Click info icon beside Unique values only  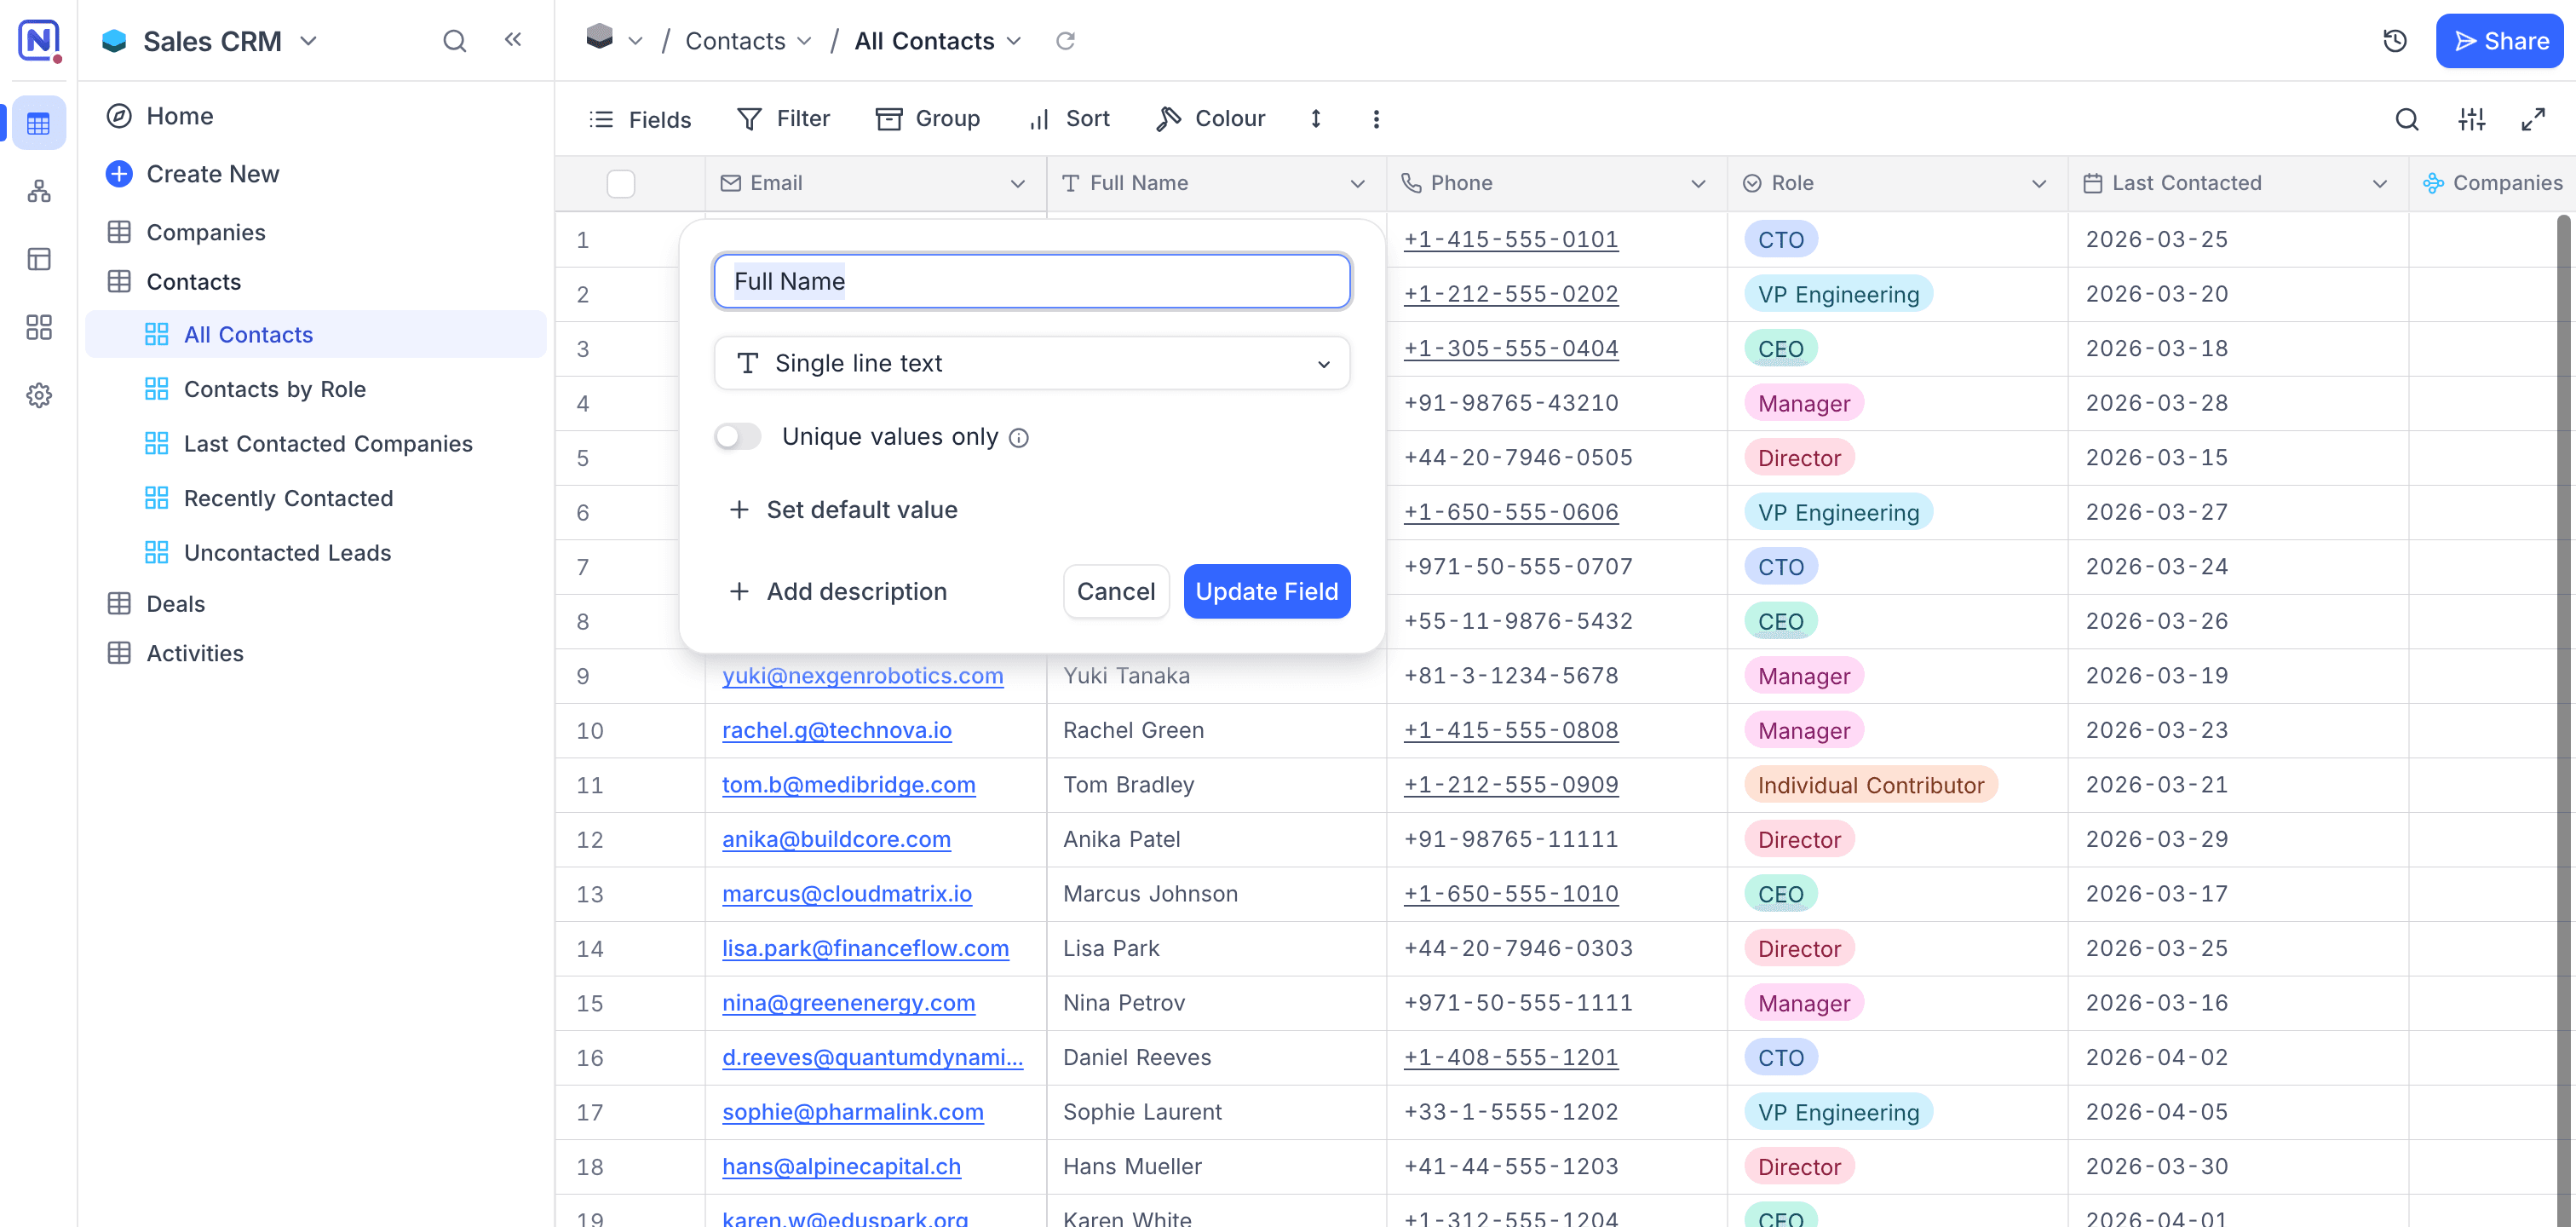point(1019,438)
